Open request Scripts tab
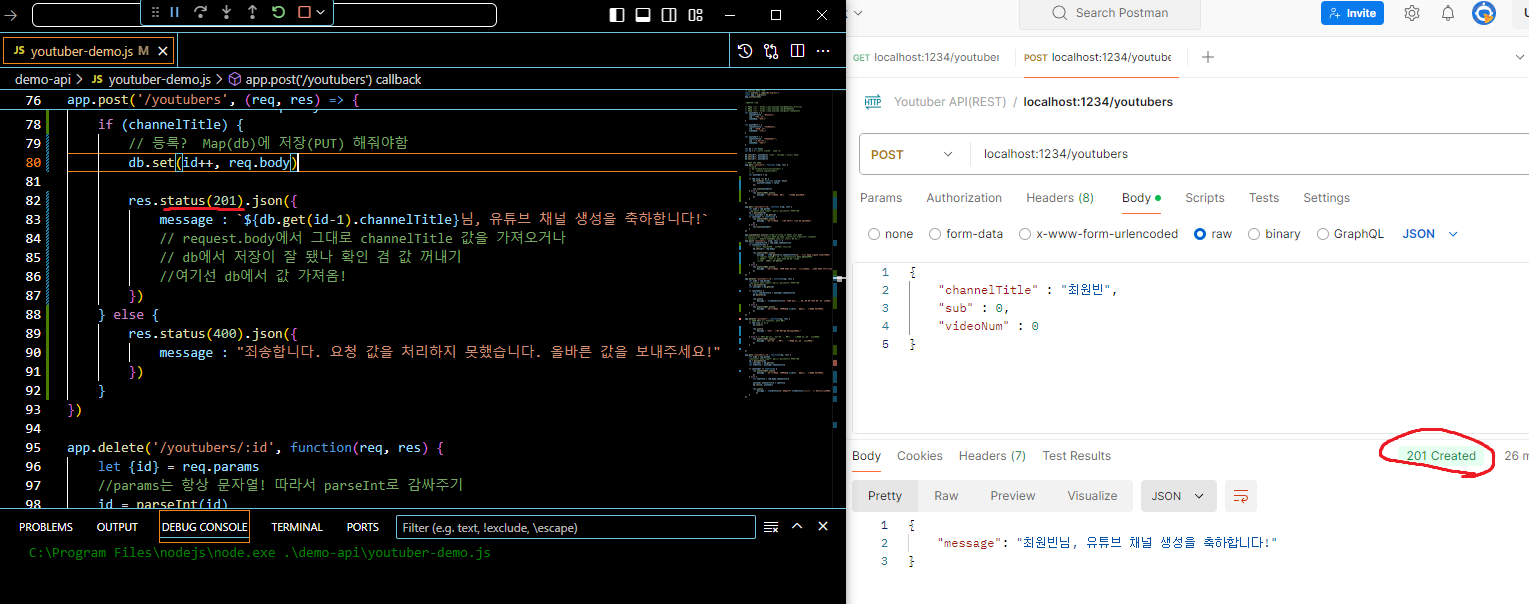1529x604 pixels. tap(1204, 198)
